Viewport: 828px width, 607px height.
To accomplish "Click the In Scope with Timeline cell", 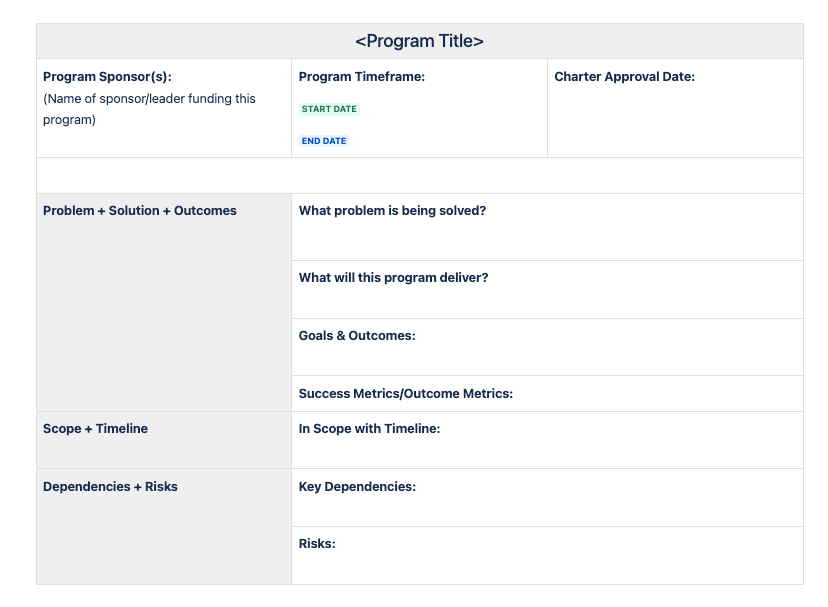I will pos(547,440).
